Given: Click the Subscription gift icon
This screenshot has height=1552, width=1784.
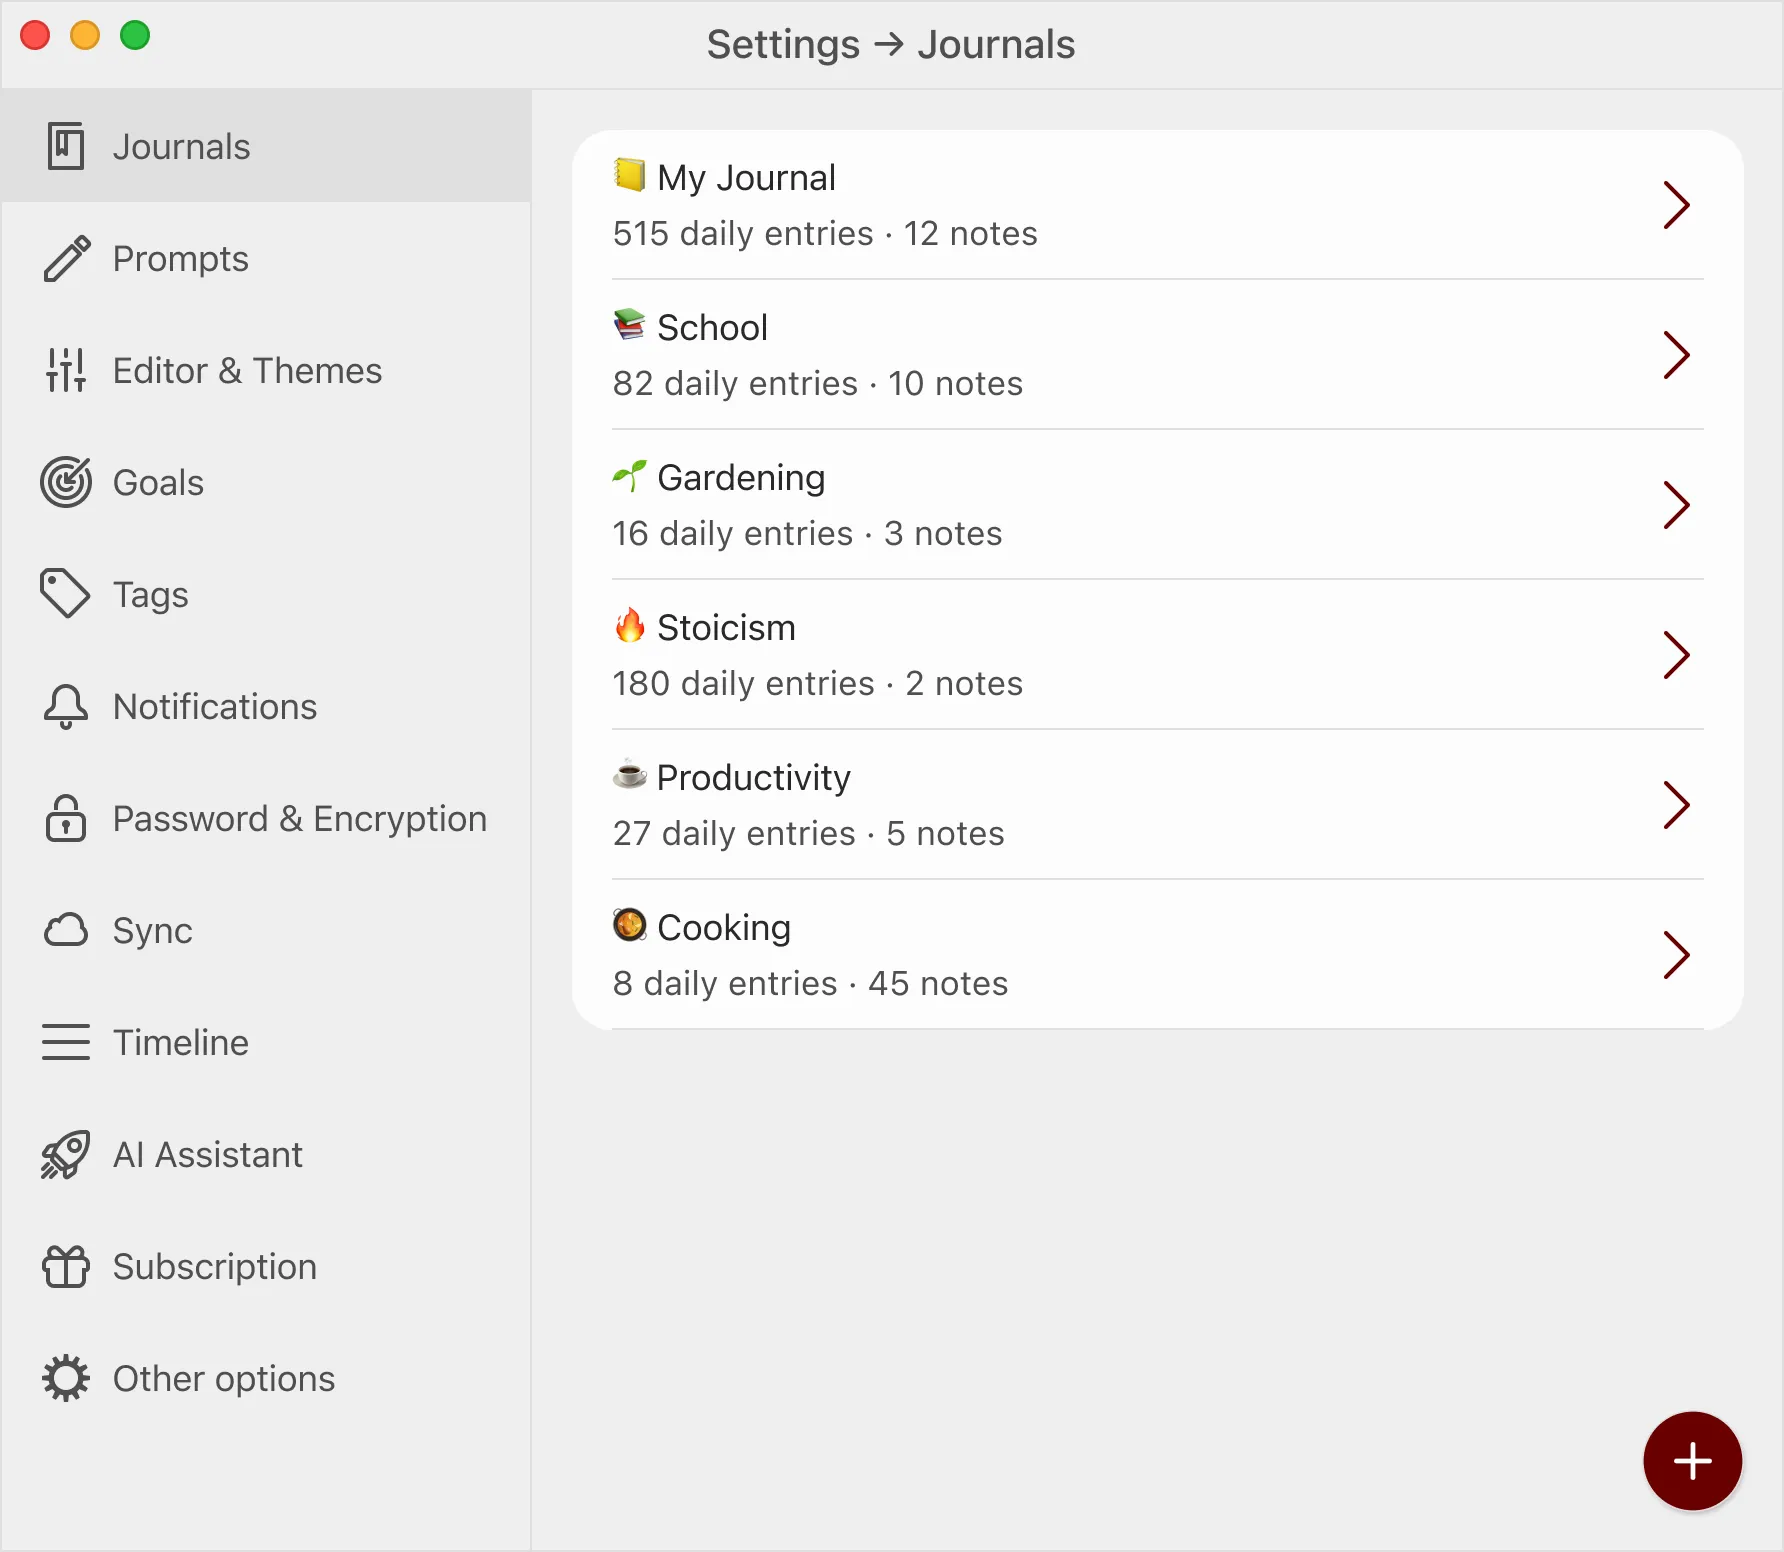Looking at the screenshot, I should 66,1266.
